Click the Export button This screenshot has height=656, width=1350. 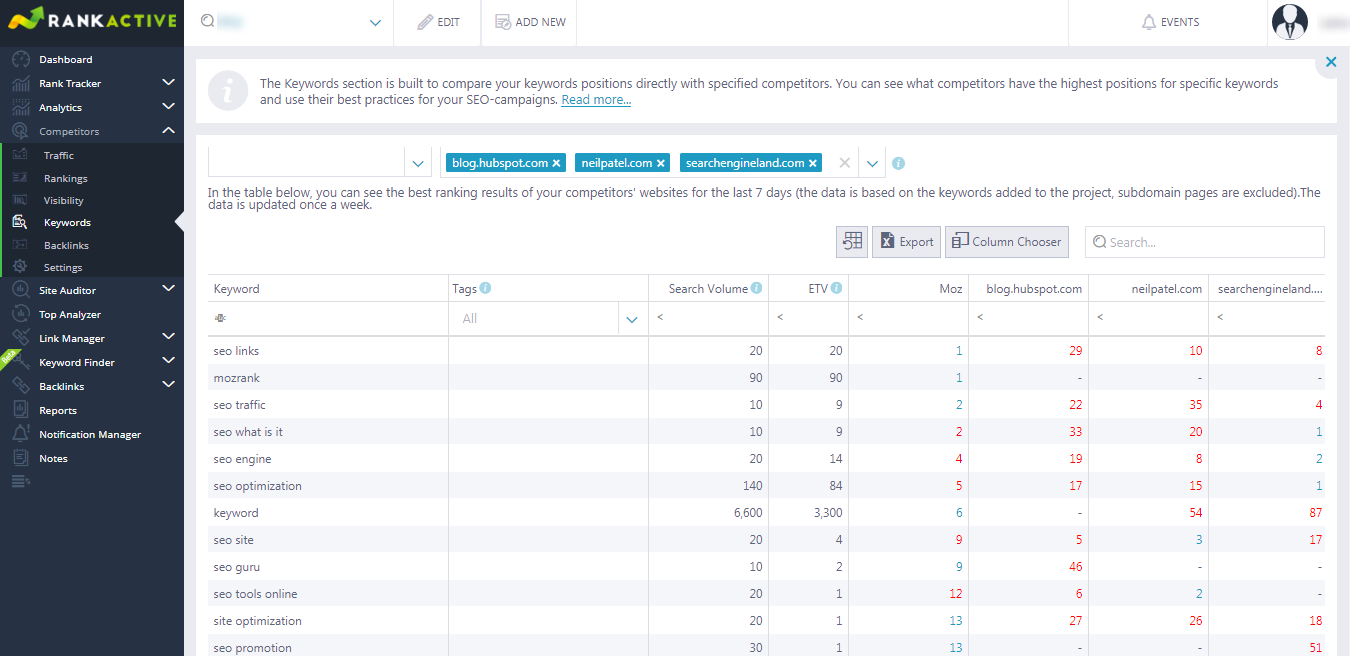click(906, 241)
